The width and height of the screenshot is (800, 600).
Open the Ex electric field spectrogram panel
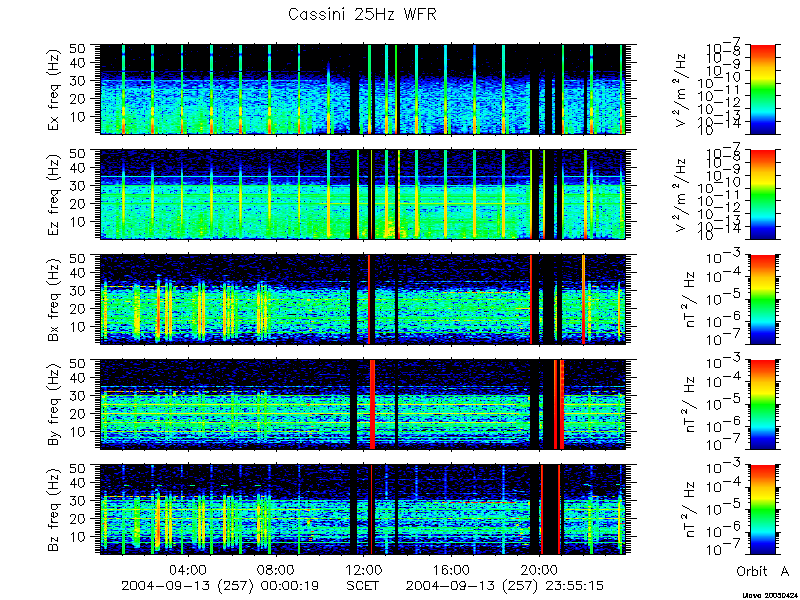363,89
